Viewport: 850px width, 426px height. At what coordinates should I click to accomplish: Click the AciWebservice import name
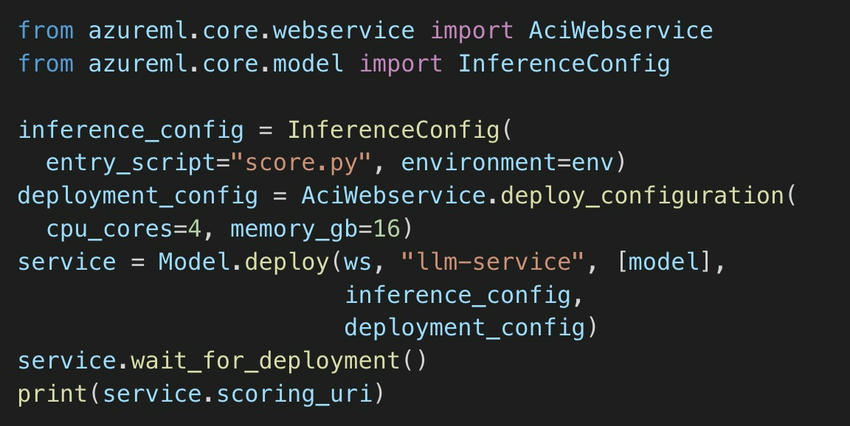click(x=621, y=30)
